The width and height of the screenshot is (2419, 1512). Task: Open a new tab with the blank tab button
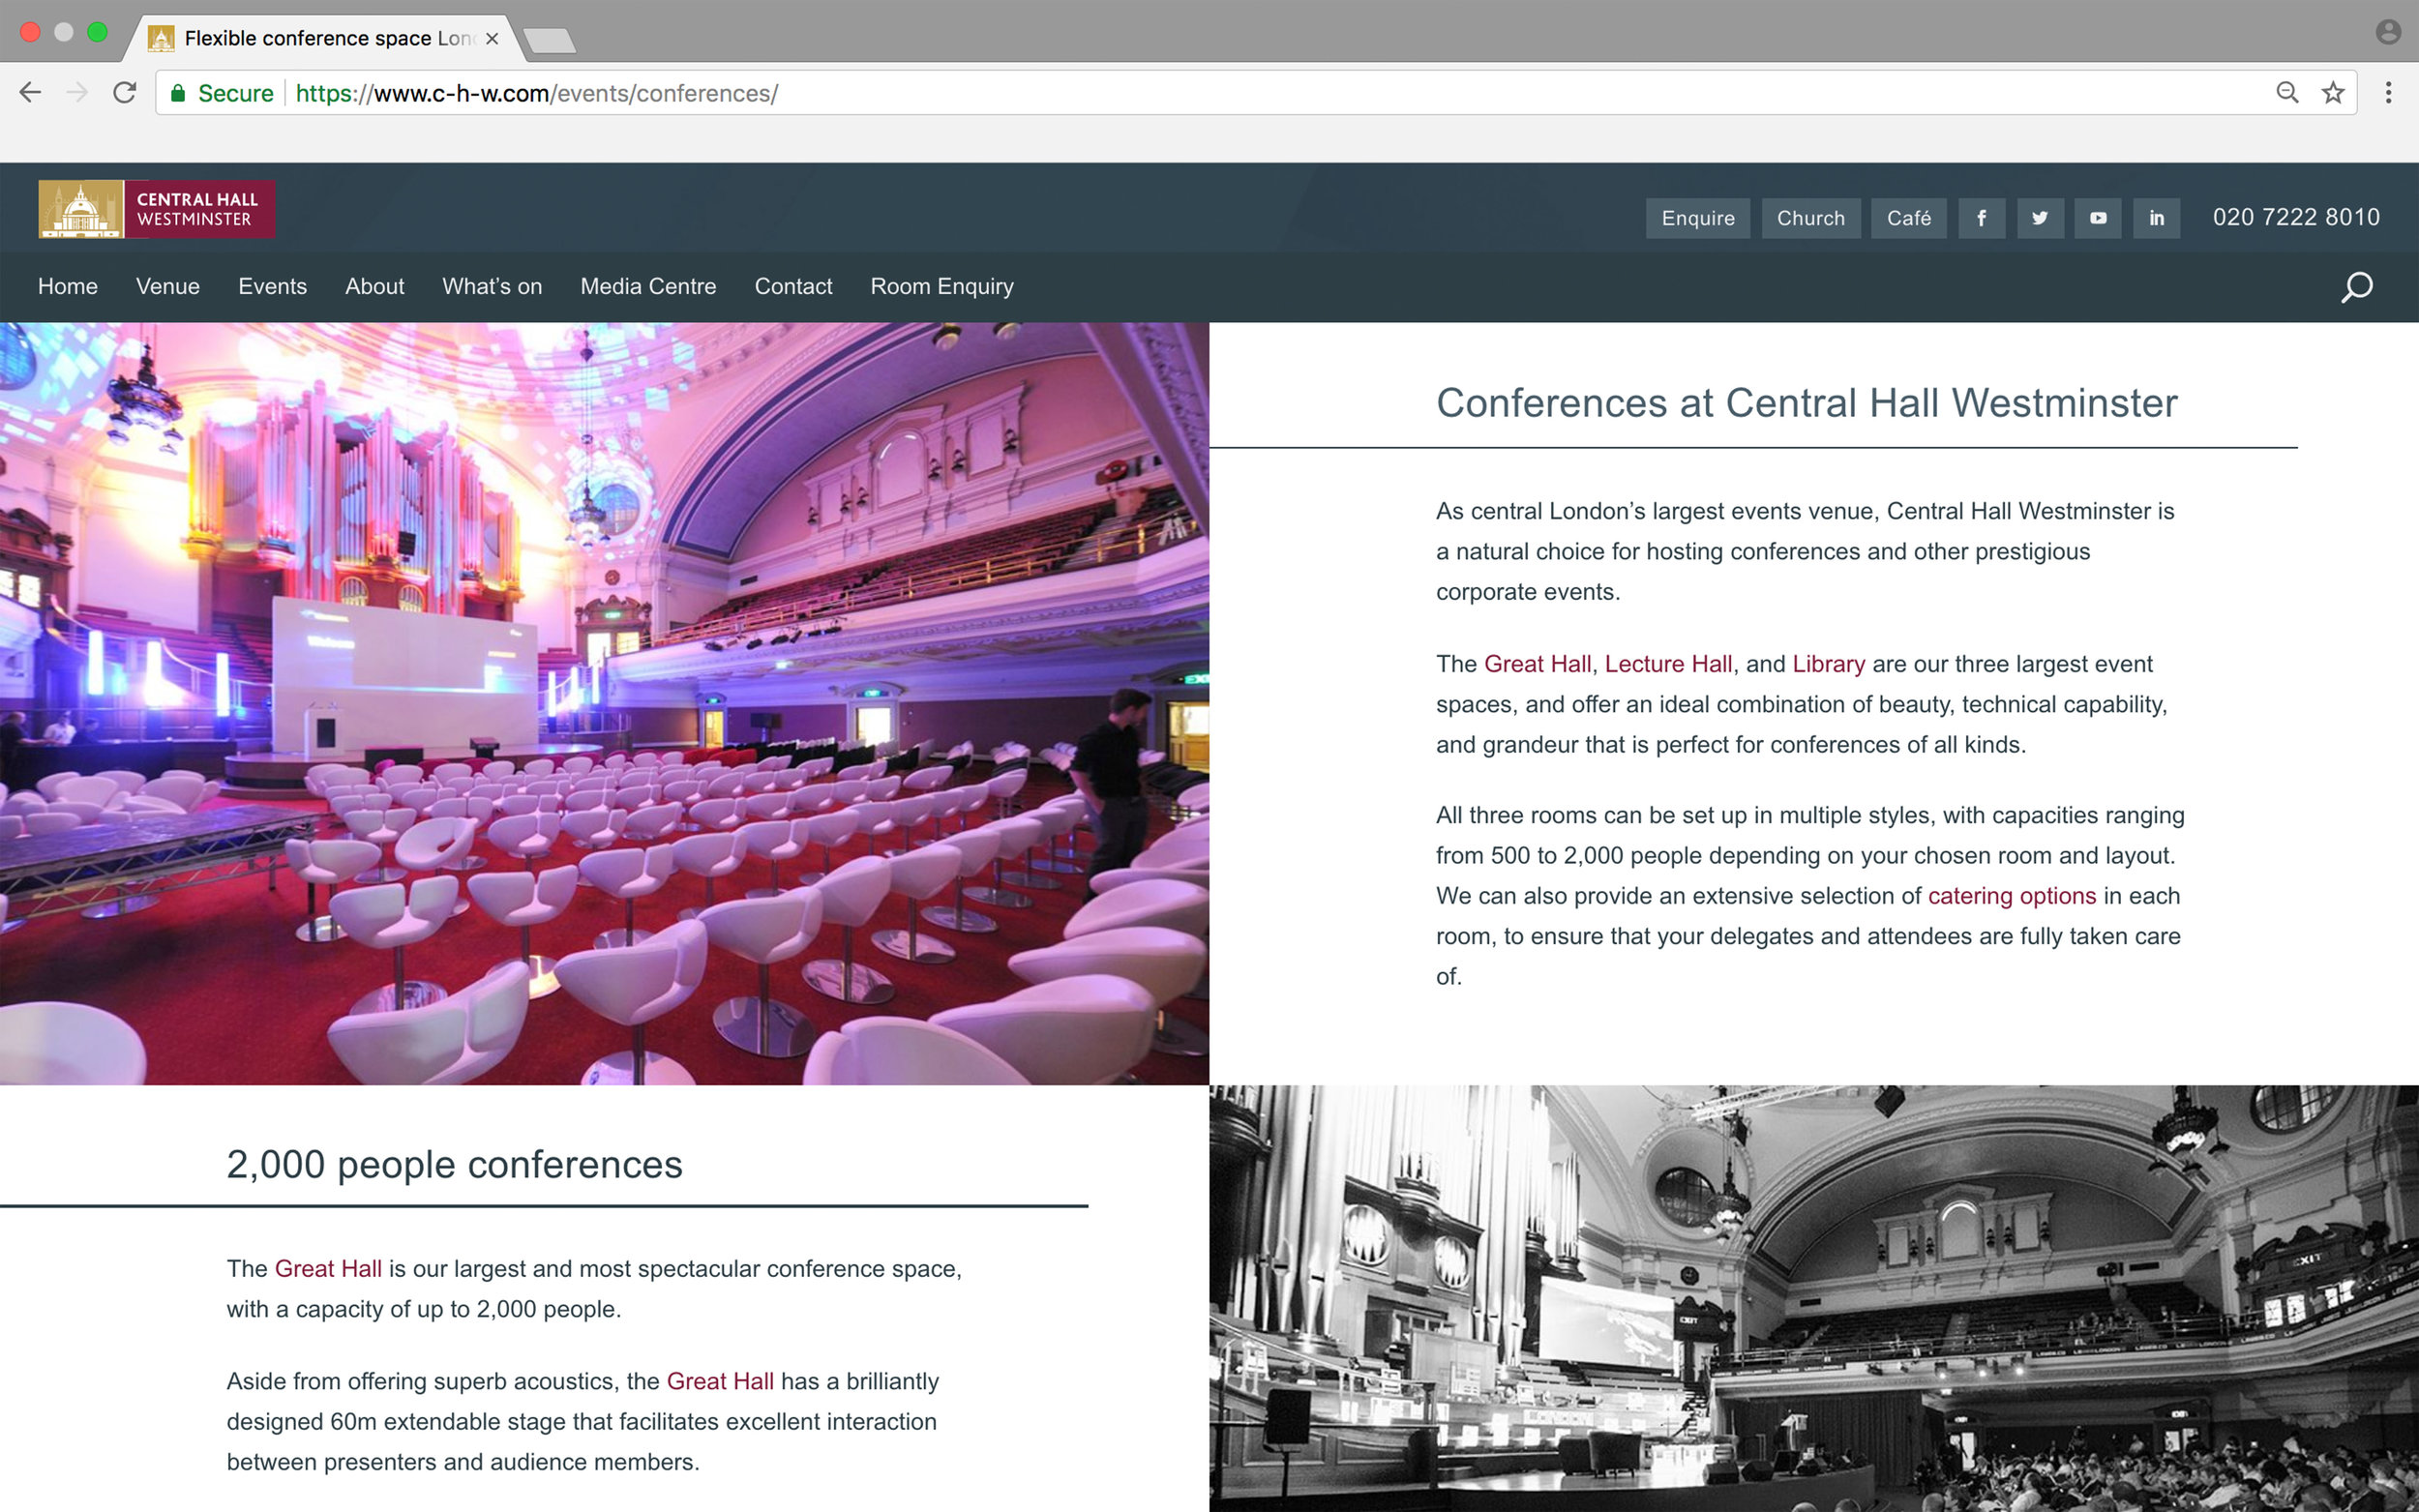pyautogui.click(x=549, y=40)
